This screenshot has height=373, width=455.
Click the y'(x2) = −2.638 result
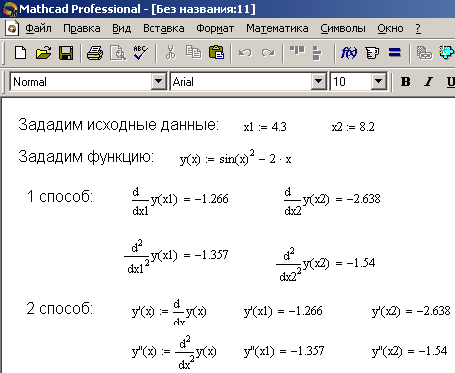pyautogui.click(x=411, y=311)
